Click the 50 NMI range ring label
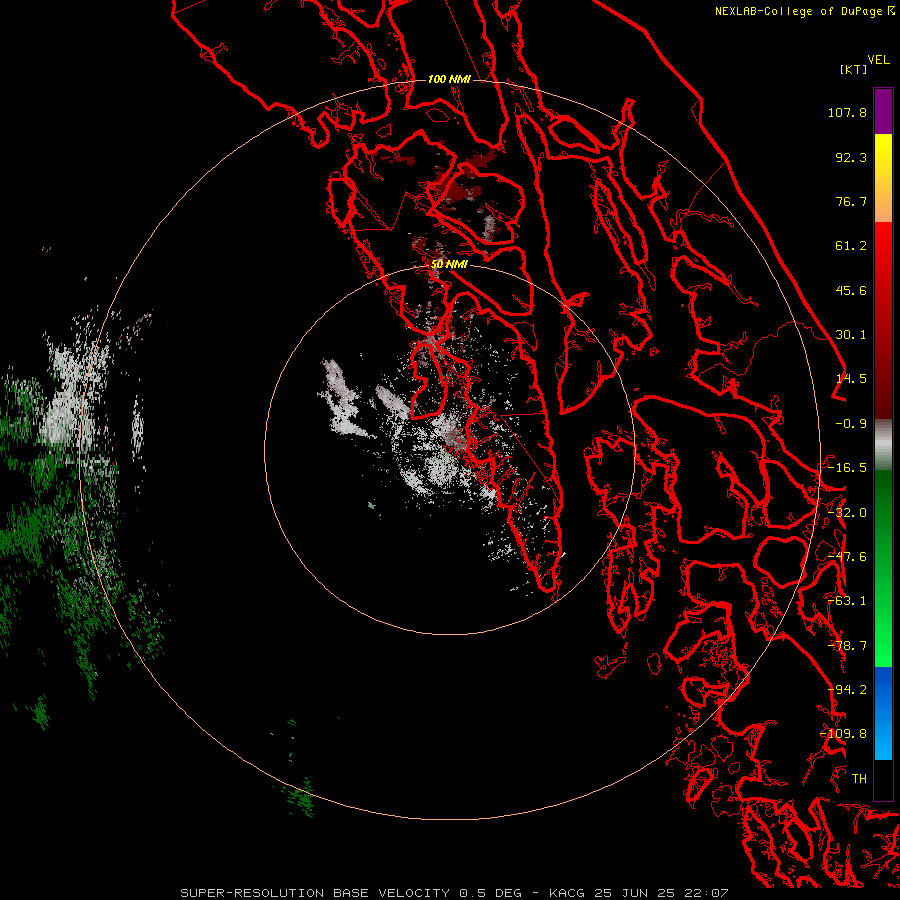This screenshot has height=900, width=900. tap(449, 265)
